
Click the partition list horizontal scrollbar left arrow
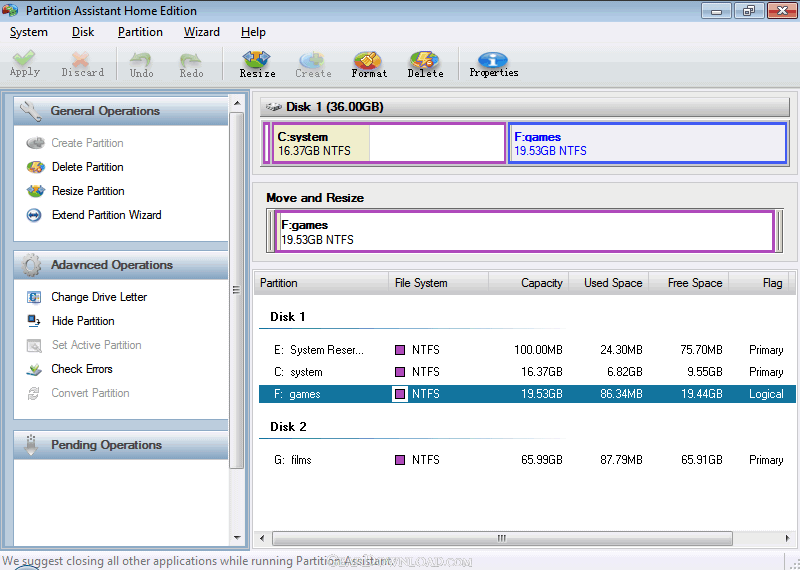coord(262,538)
